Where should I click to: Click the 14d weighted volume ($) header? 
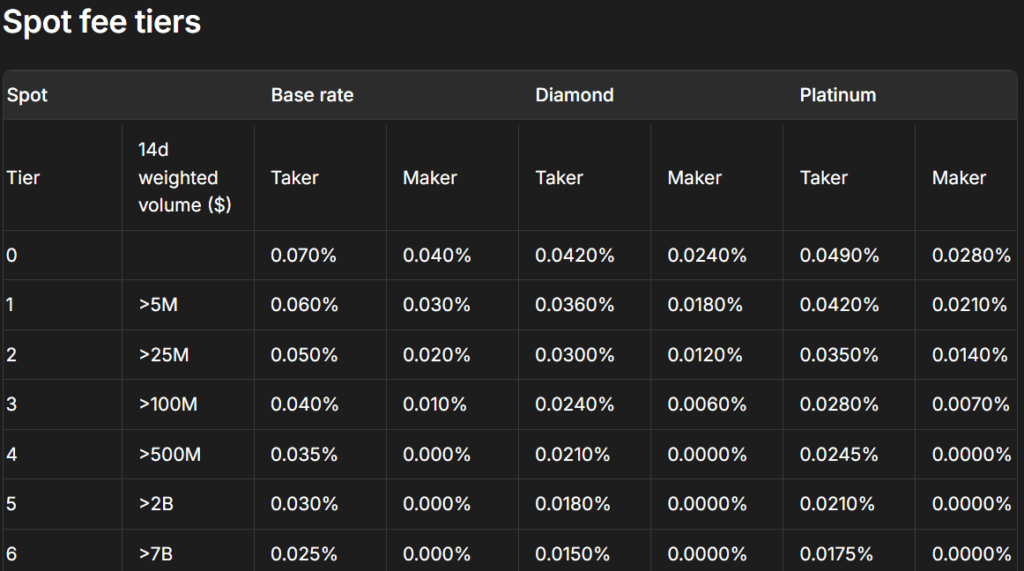click(179, 178)
